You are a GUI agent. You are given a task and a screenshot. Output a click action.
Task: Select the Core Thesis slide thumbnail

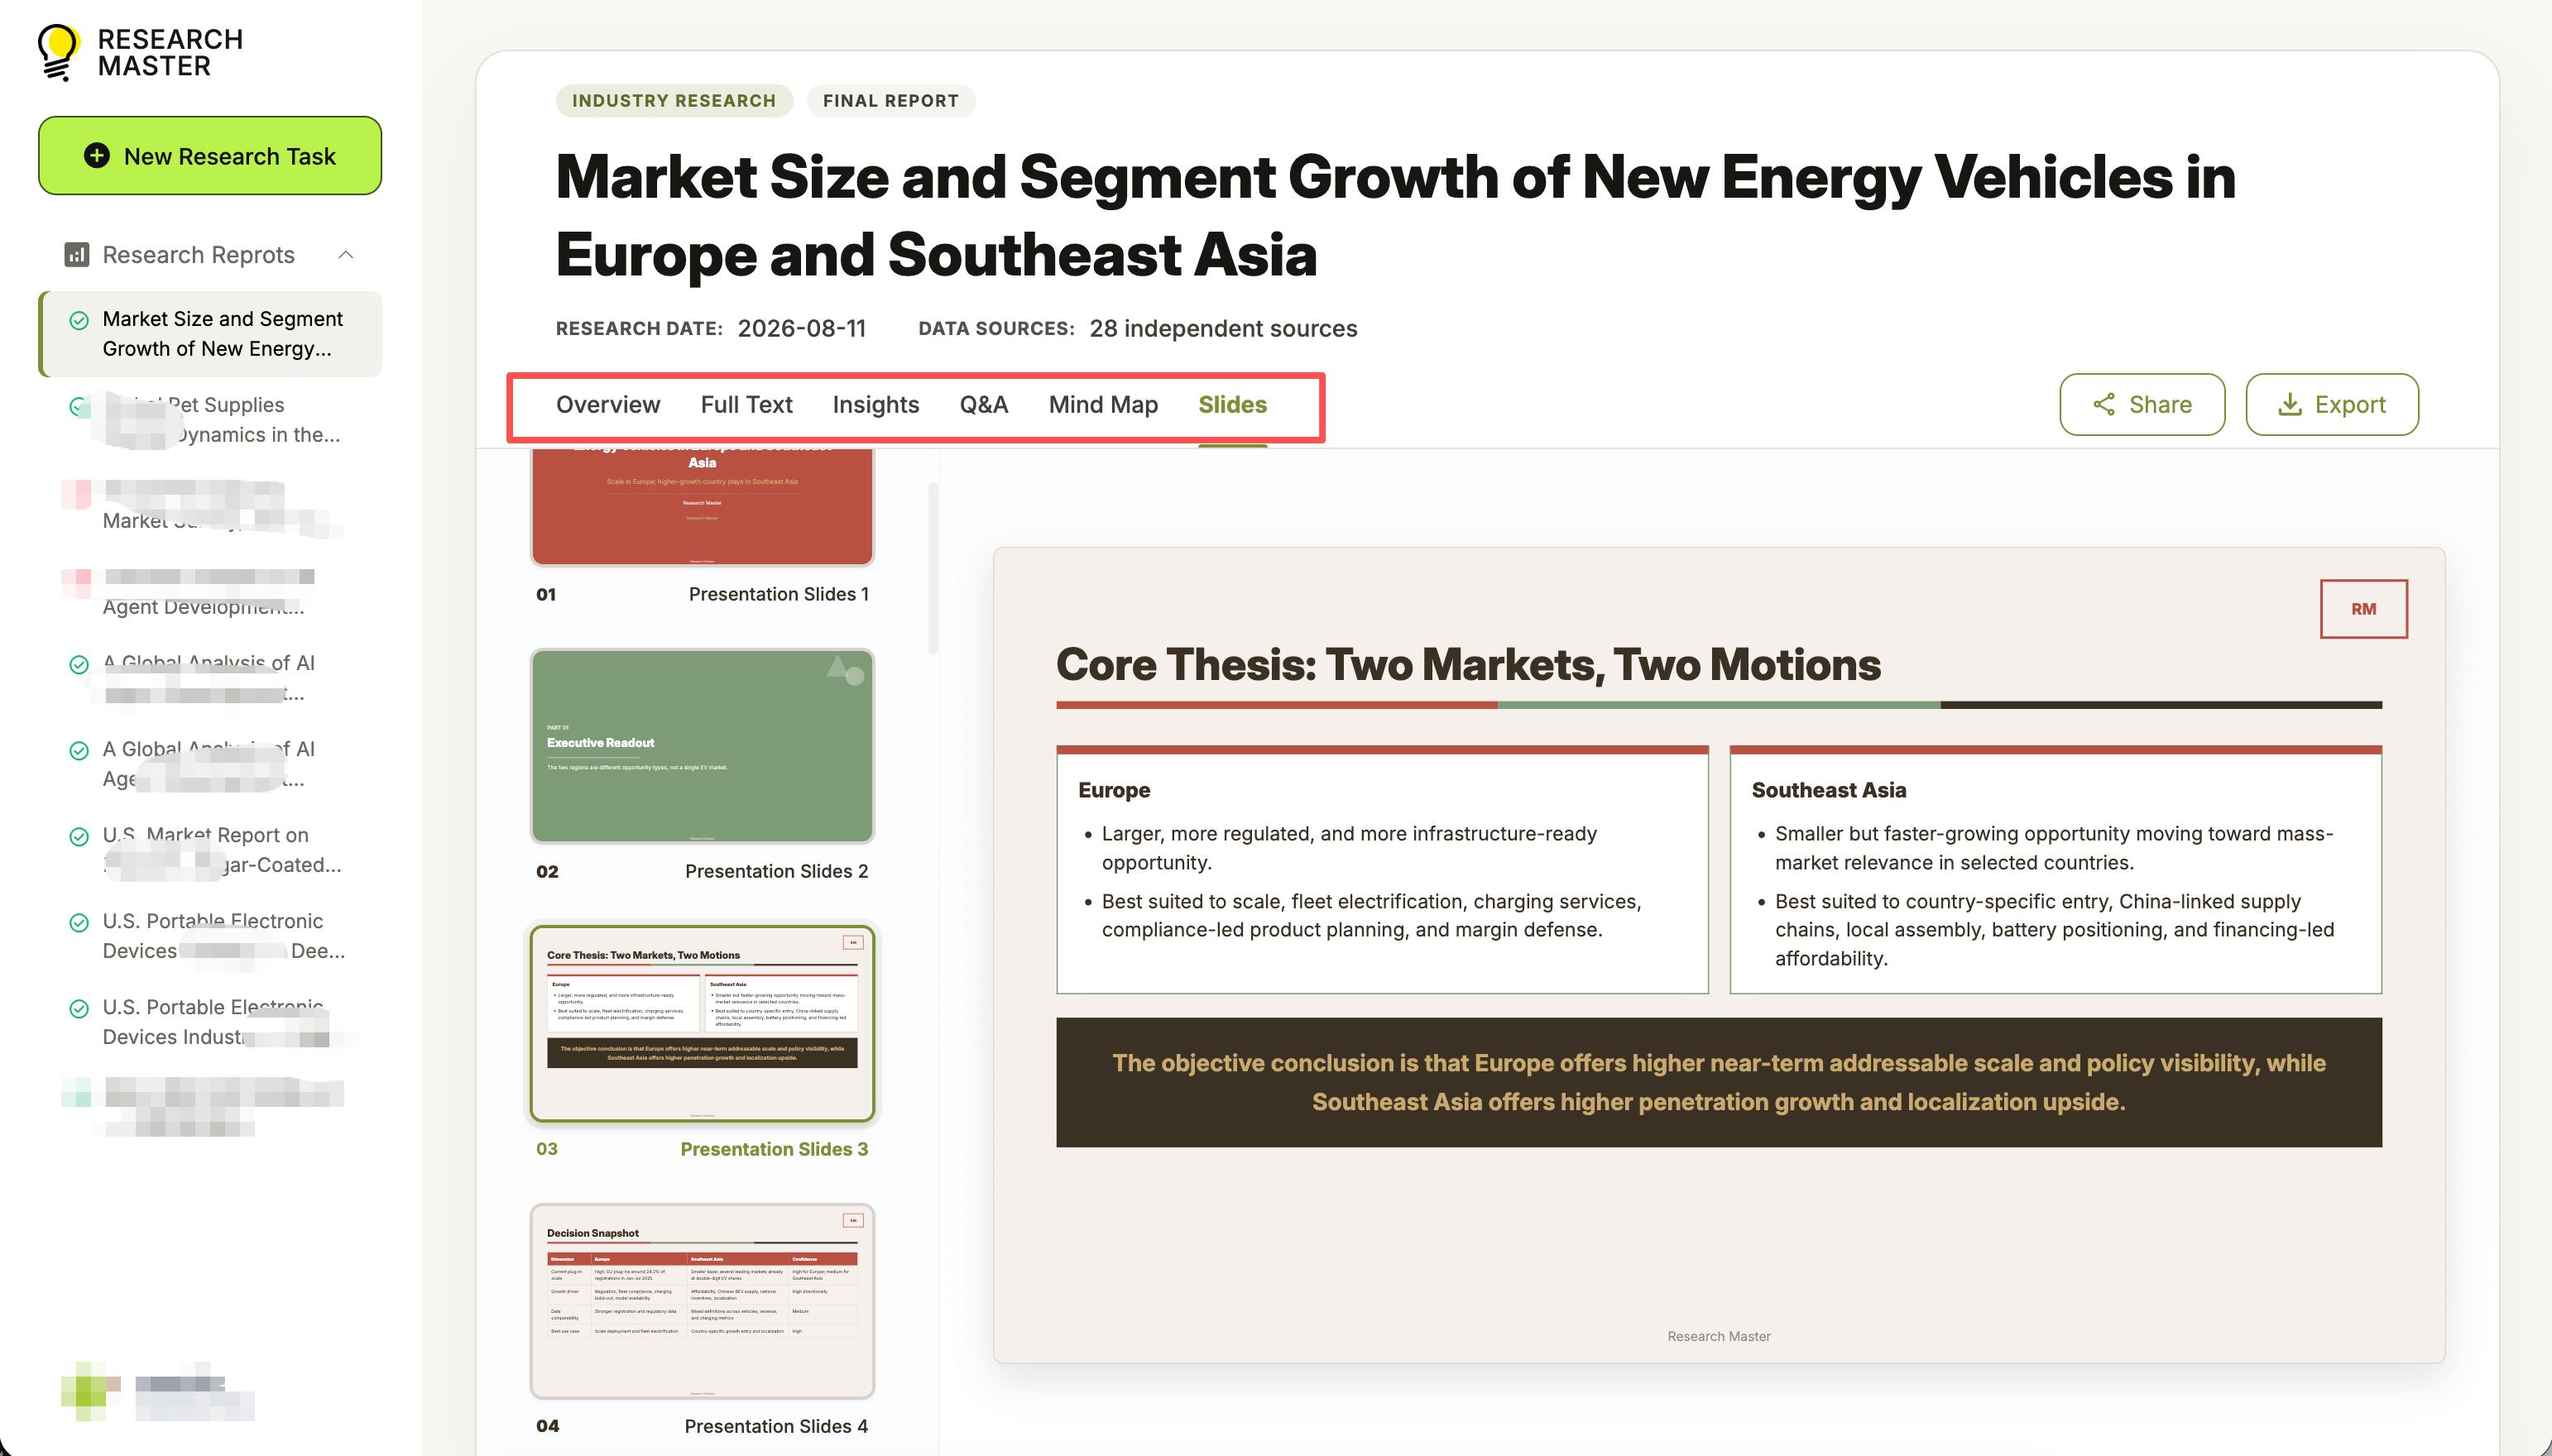[x=702, y=1023]
